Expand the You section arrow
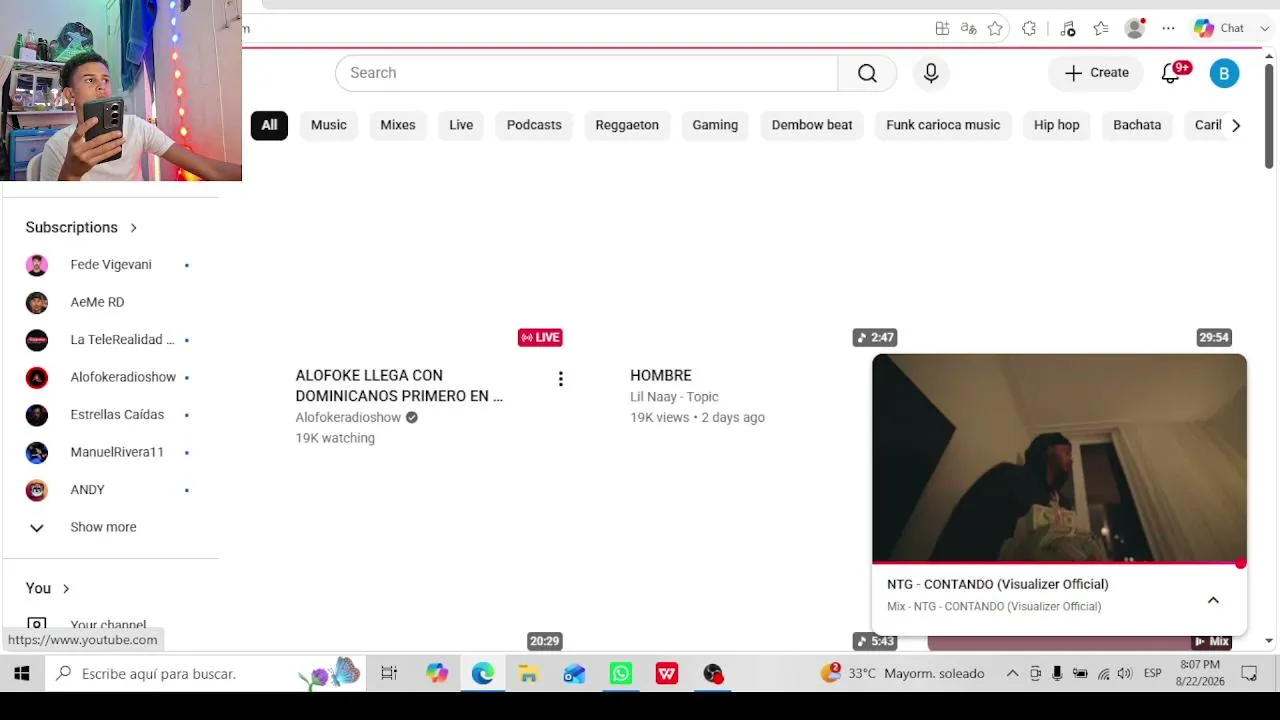This screenshot has height=720, width=1280. pos(66,589)
